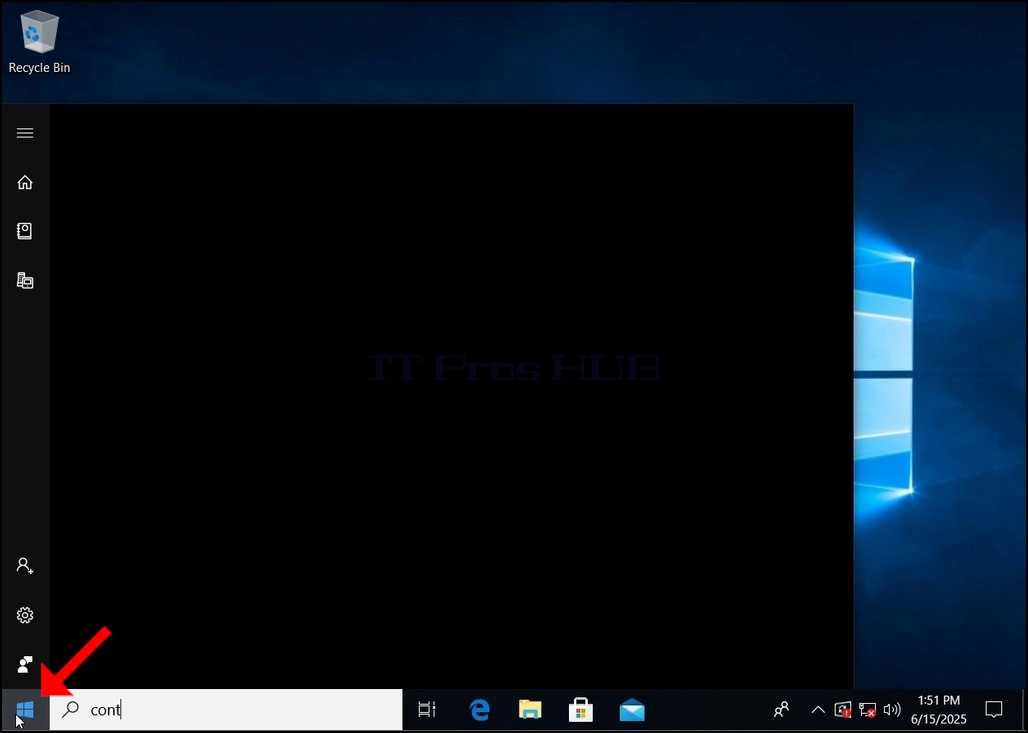The width and height of the screenshot is (1028, 733).
Task: Click the security warning tray icon
Action: pyautogui.click(x=842, y=709)
